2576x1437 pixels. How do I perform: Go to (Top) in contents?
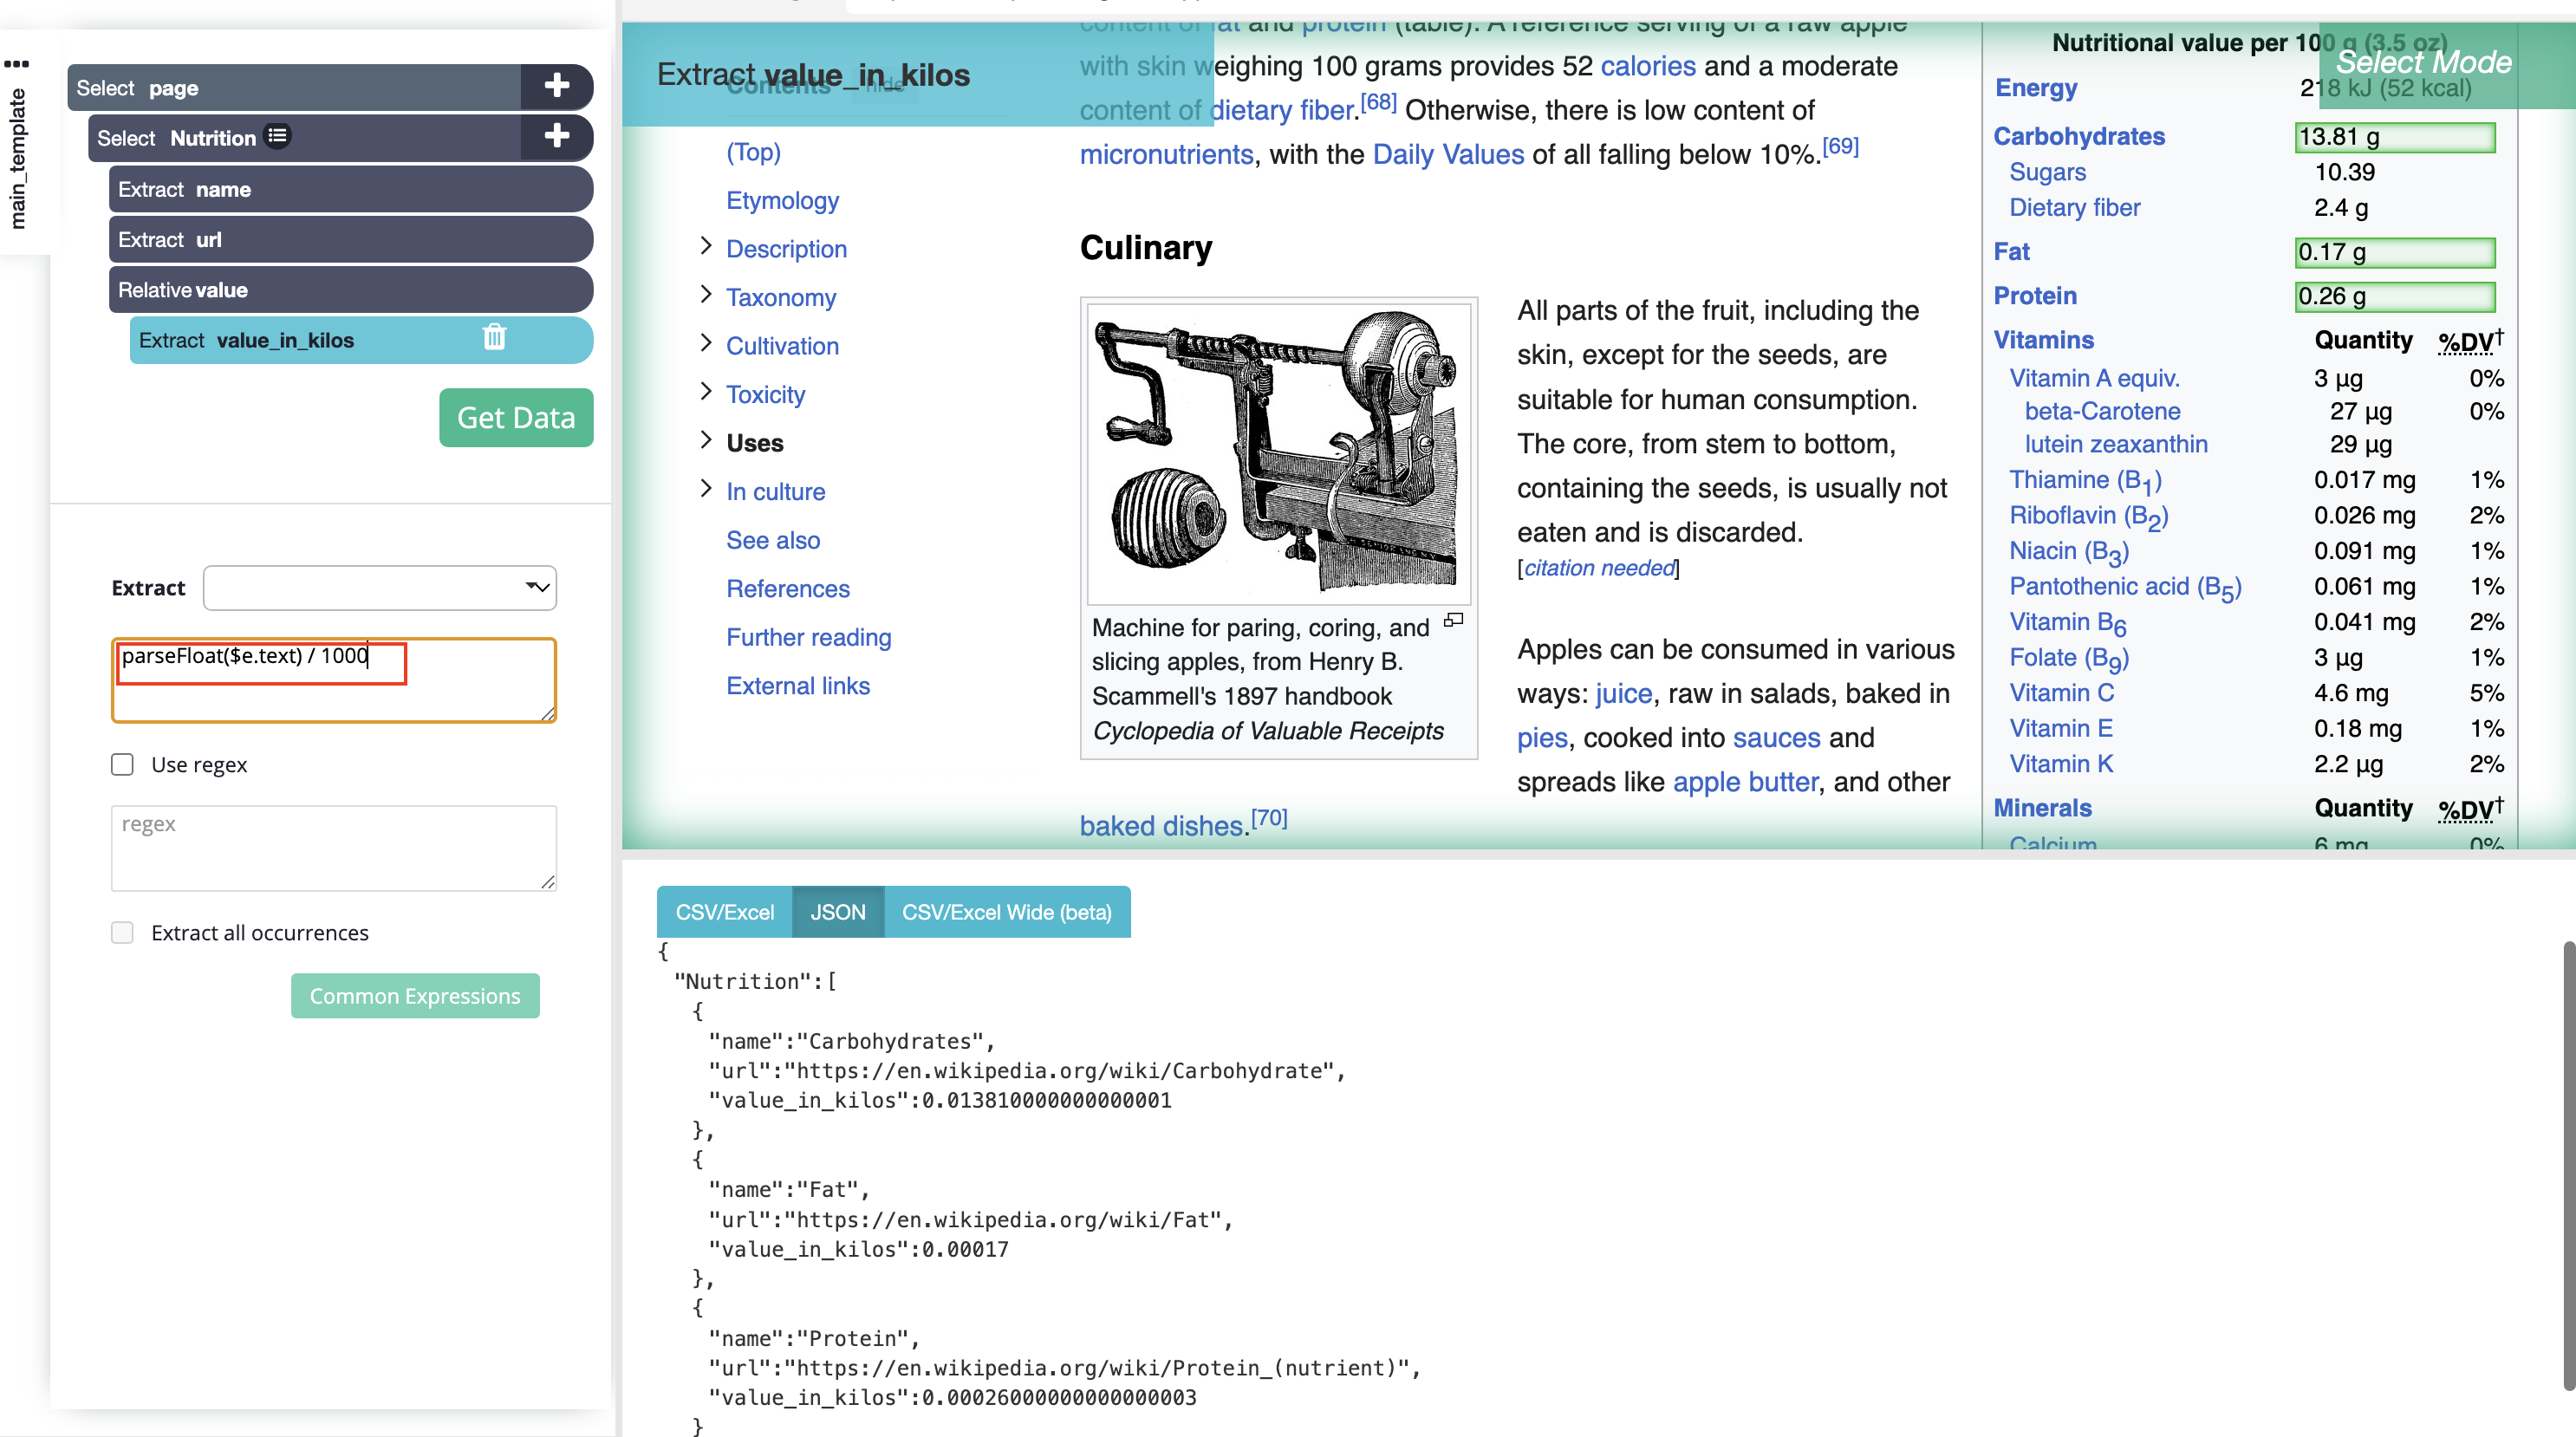pos(753,152)
